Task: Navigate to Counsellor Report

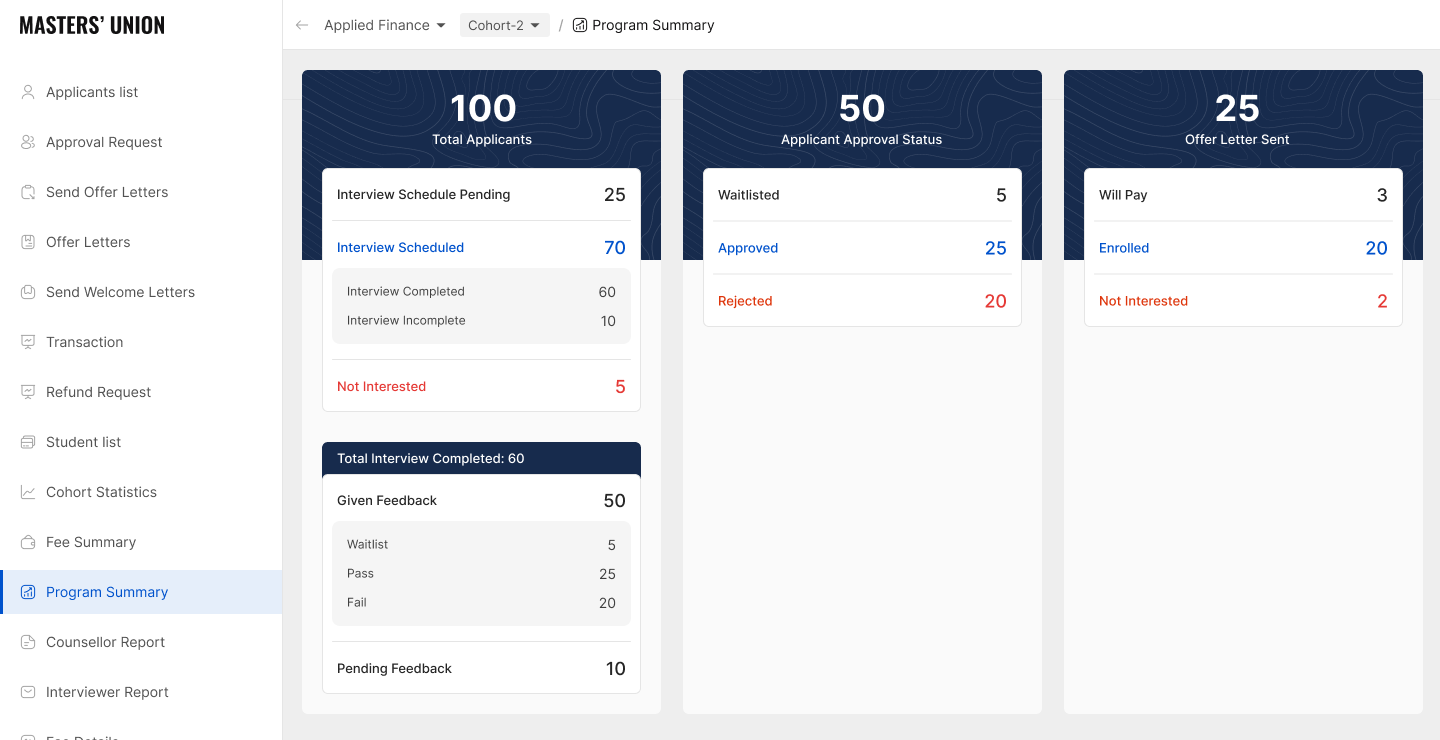Action: (105, 642)
